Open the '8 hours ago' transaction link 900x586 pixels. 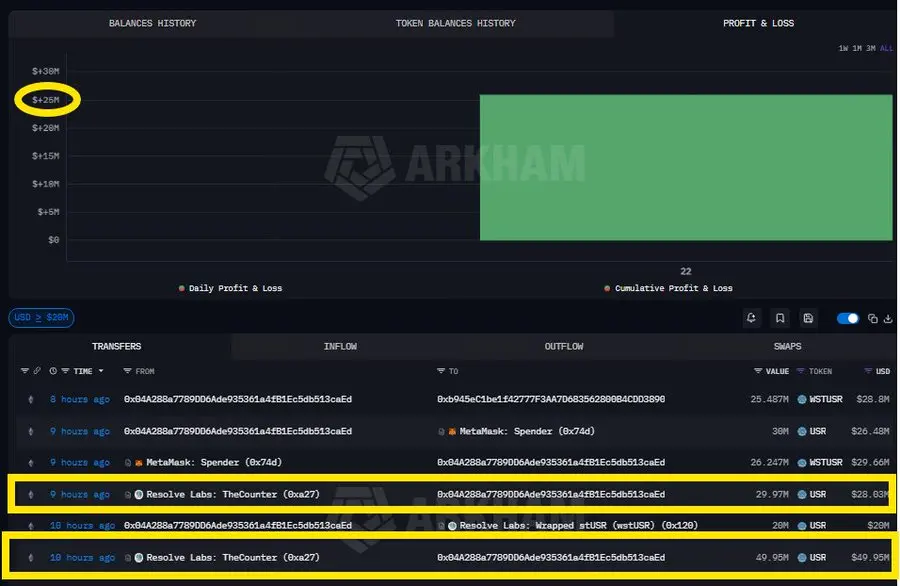79,399
